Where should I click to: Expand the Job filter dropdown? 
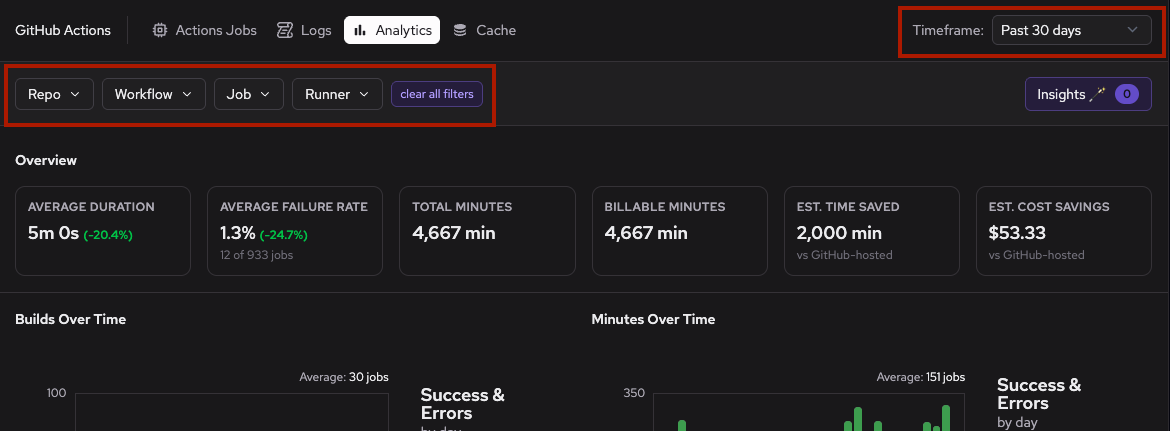[x=249, y=94]
